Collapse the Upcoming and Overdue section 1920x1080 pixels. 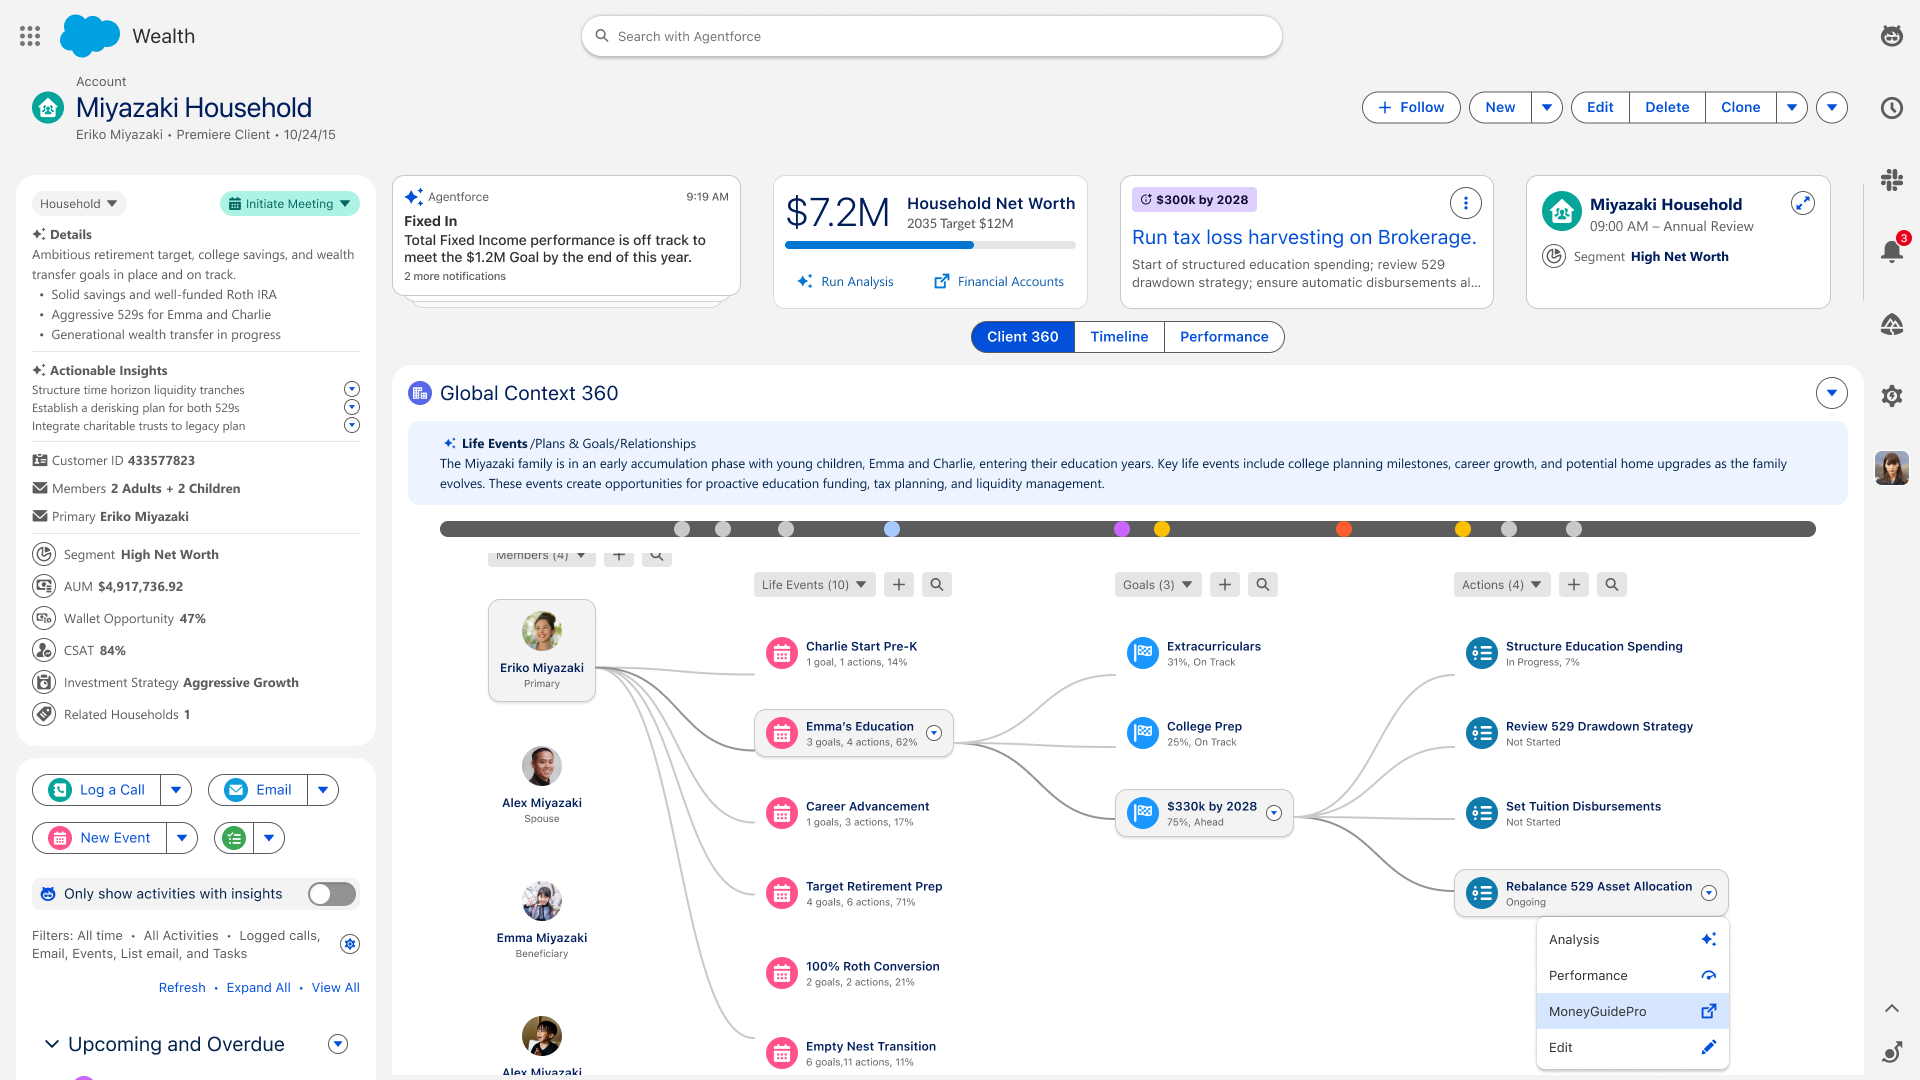[x=51, y=1044]
